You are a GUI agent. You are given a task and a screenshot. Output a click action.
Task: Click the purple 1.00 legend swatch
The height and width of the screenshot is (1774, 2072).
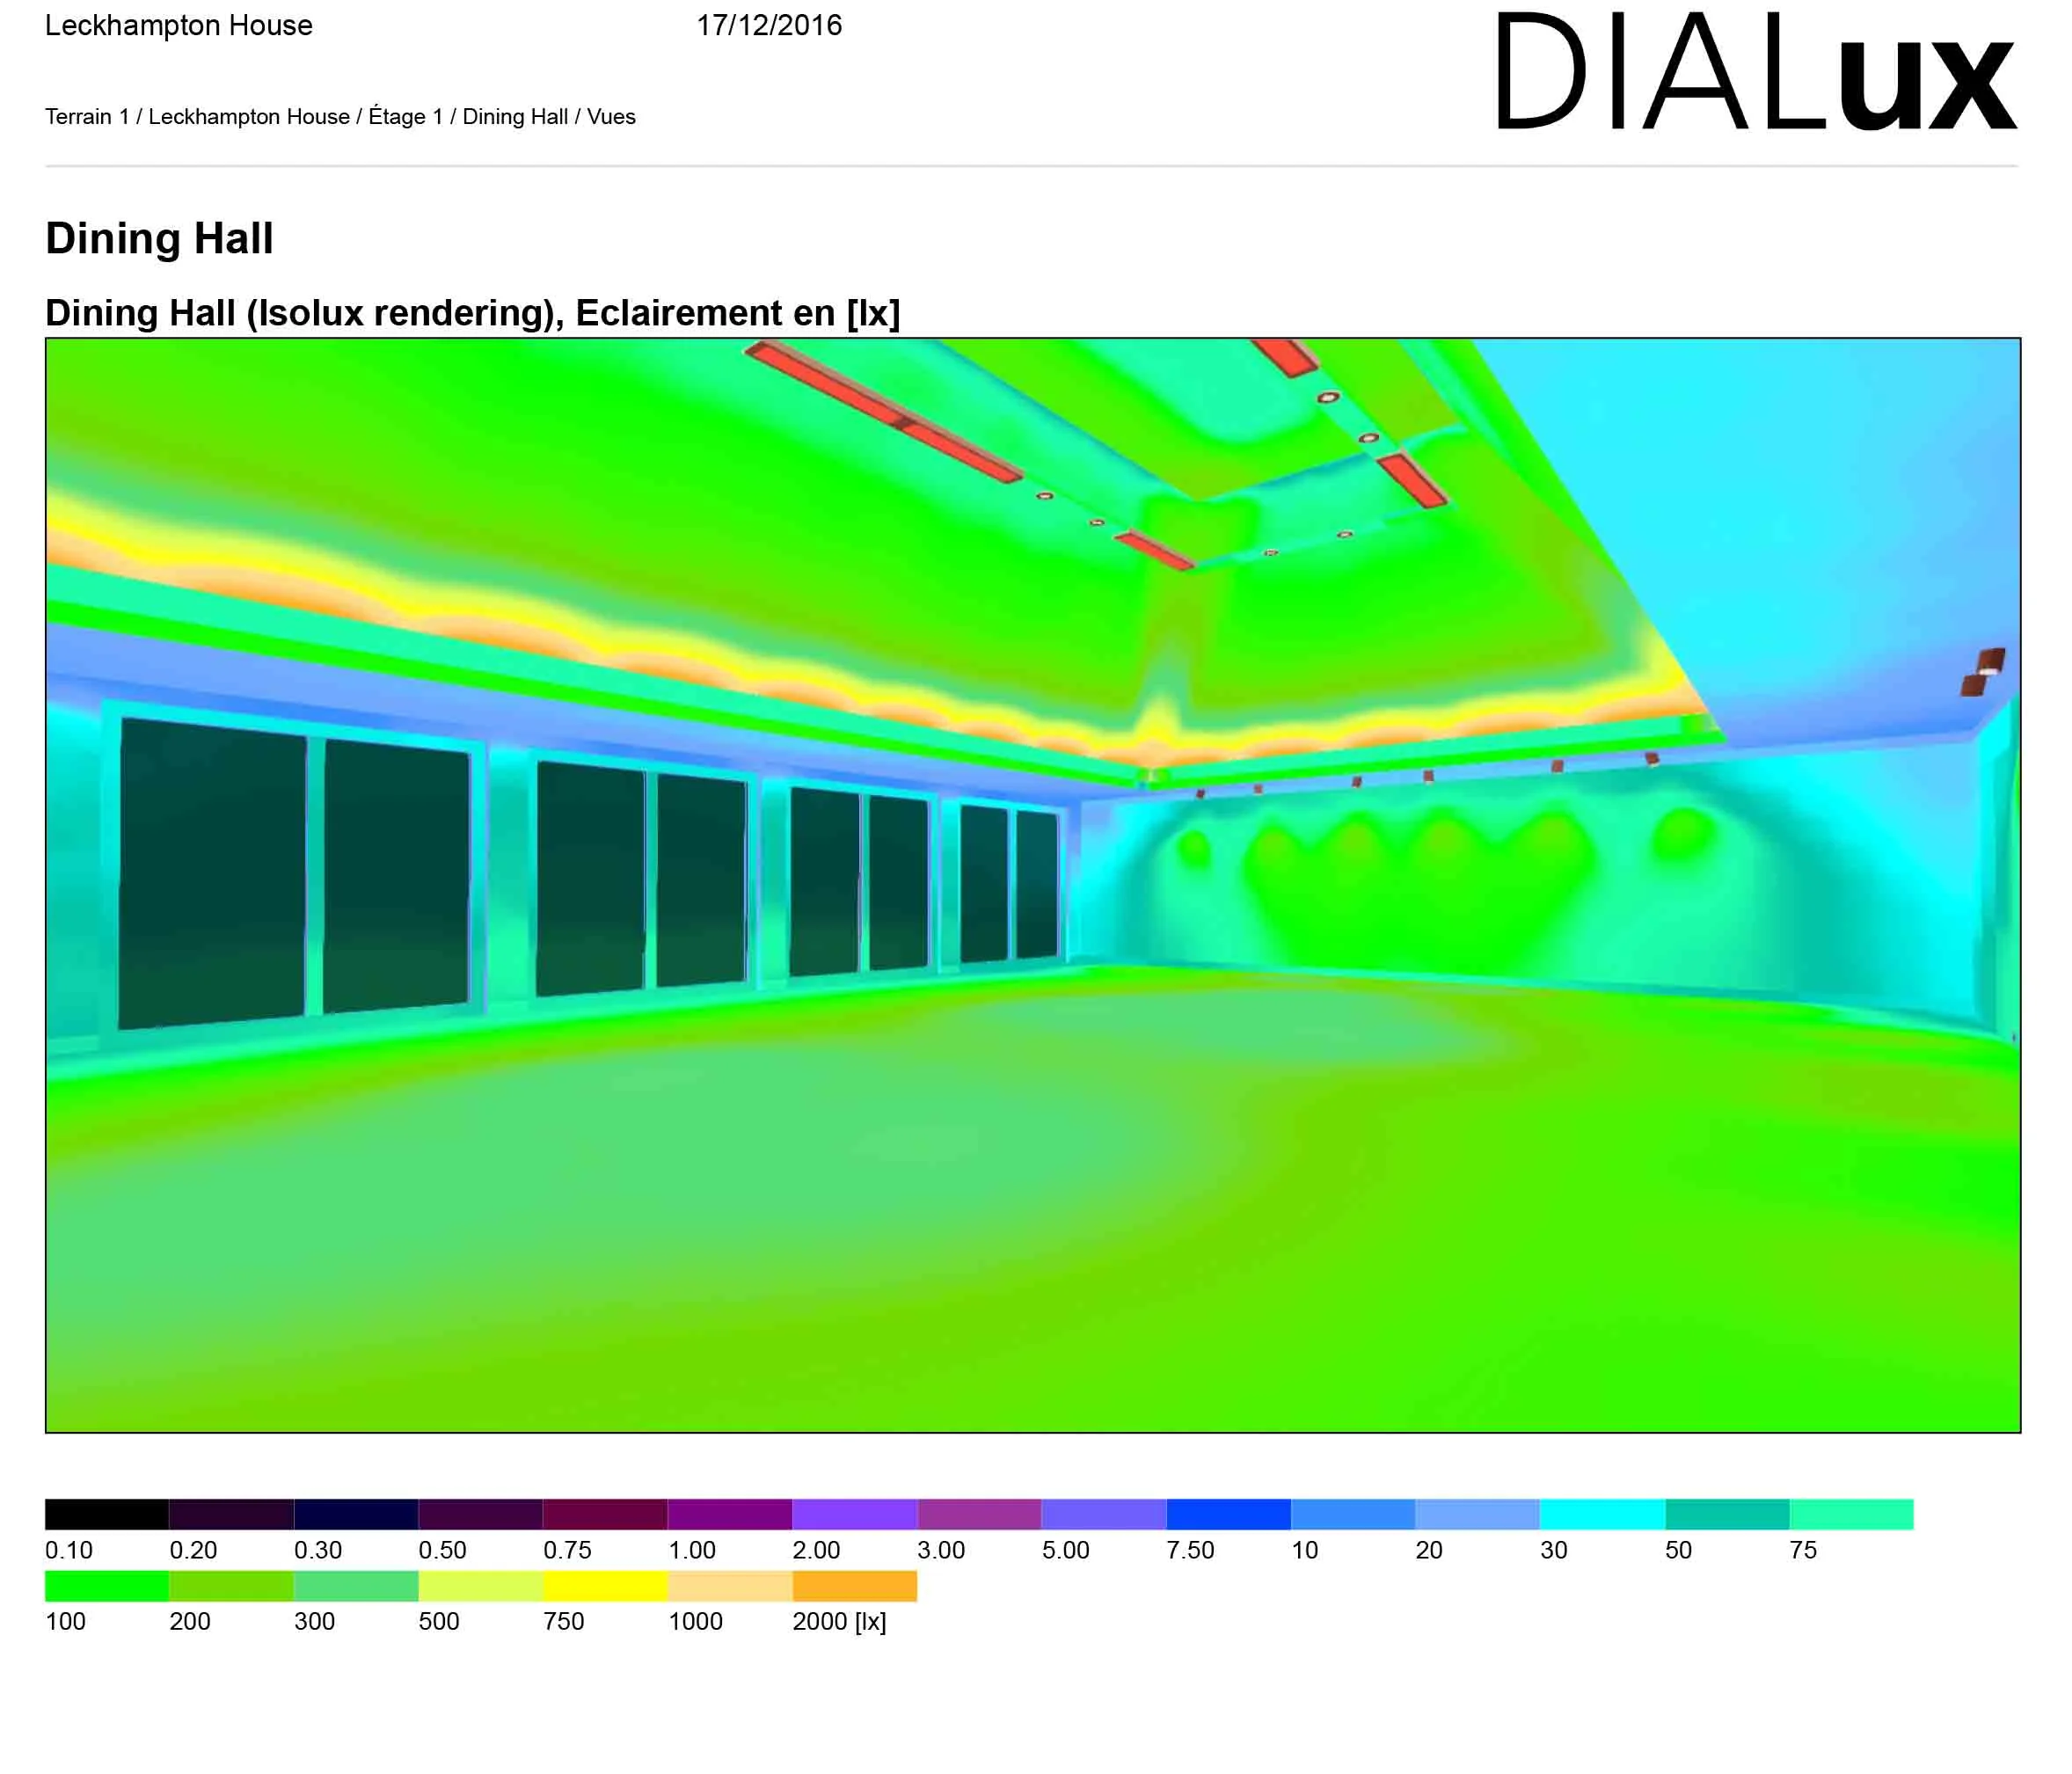[x=730, y=1514]
